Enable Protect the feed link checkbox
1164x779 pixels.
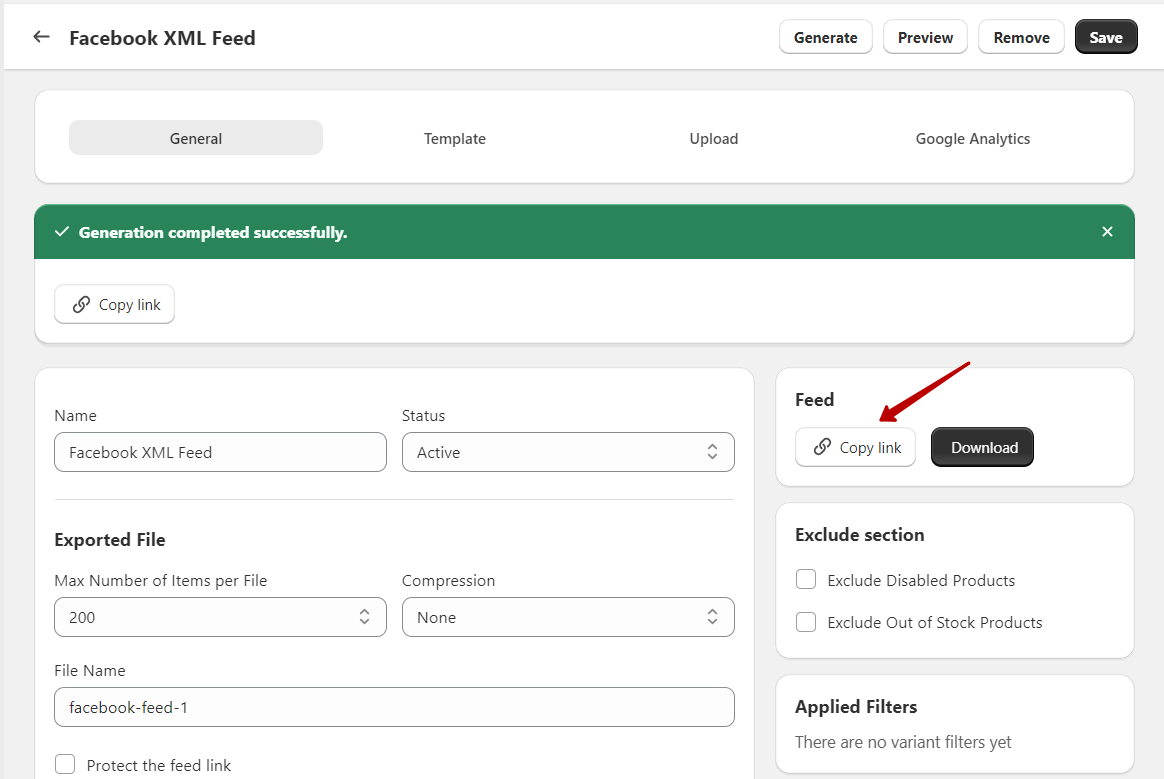pyautogui.click(x=65, y=764)
